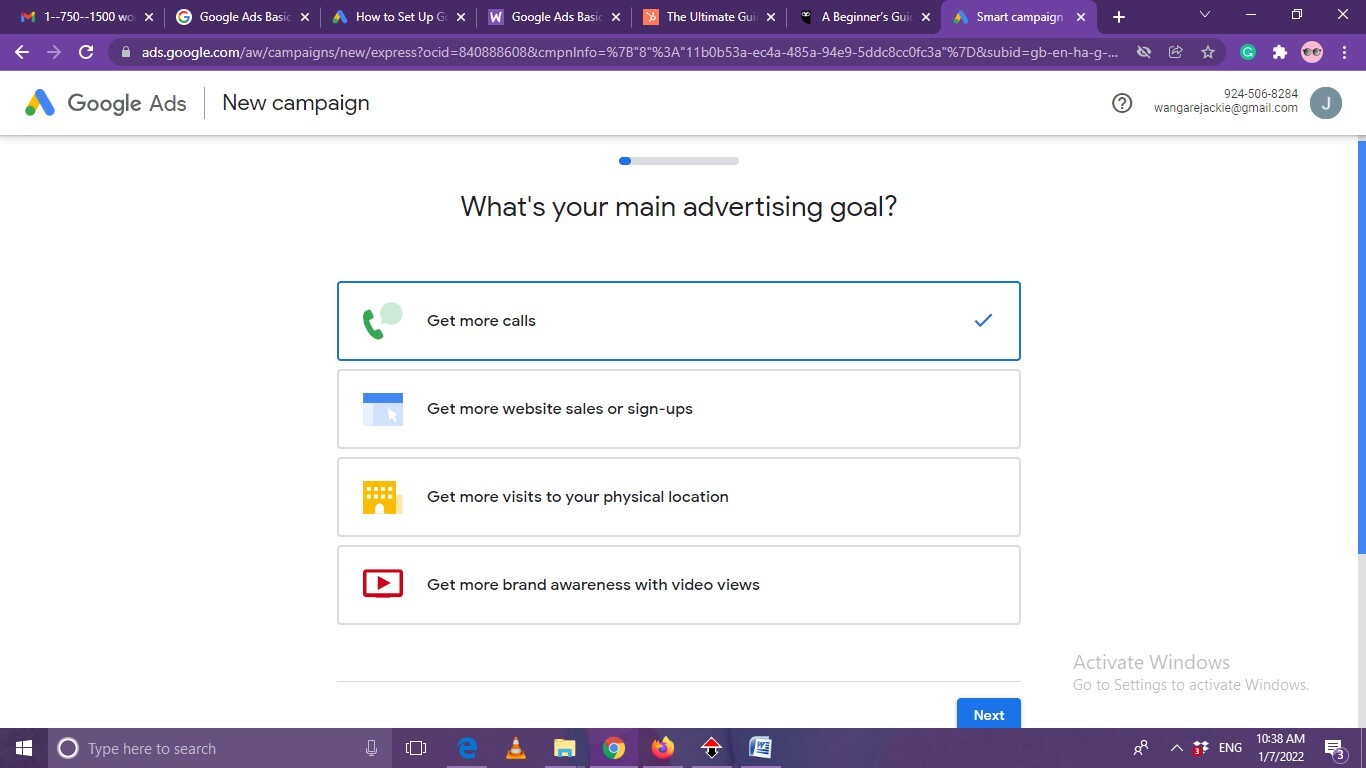Click the campaign setup progress bar
Screen dimensions: 1366x768
click(x=679, y=161)
